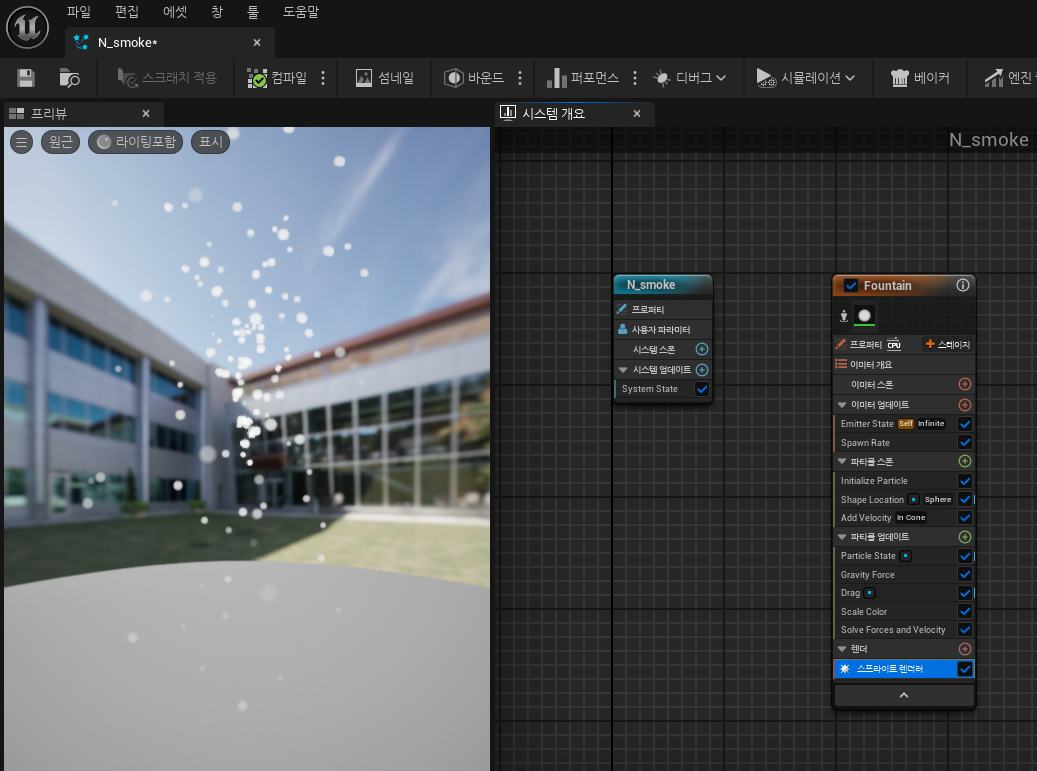
Task: Add a module to 파티클 스폰
Action: click(965, 461)
